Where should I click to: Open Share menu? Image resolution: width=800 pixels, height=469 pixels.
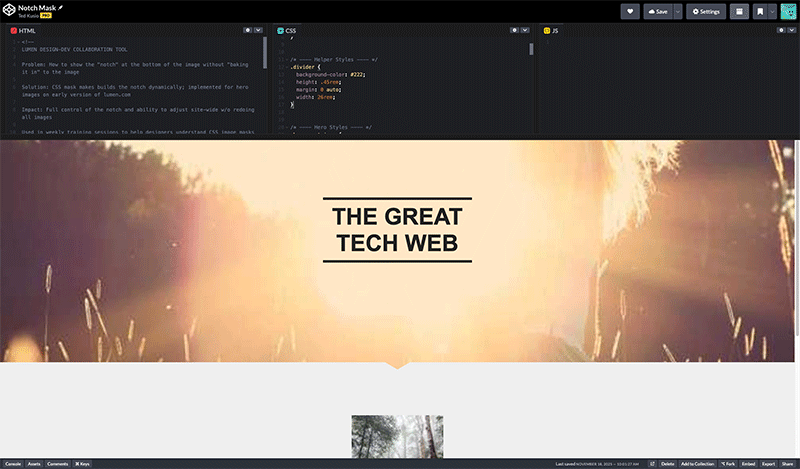pyautogui.click(x=788, y=464)
